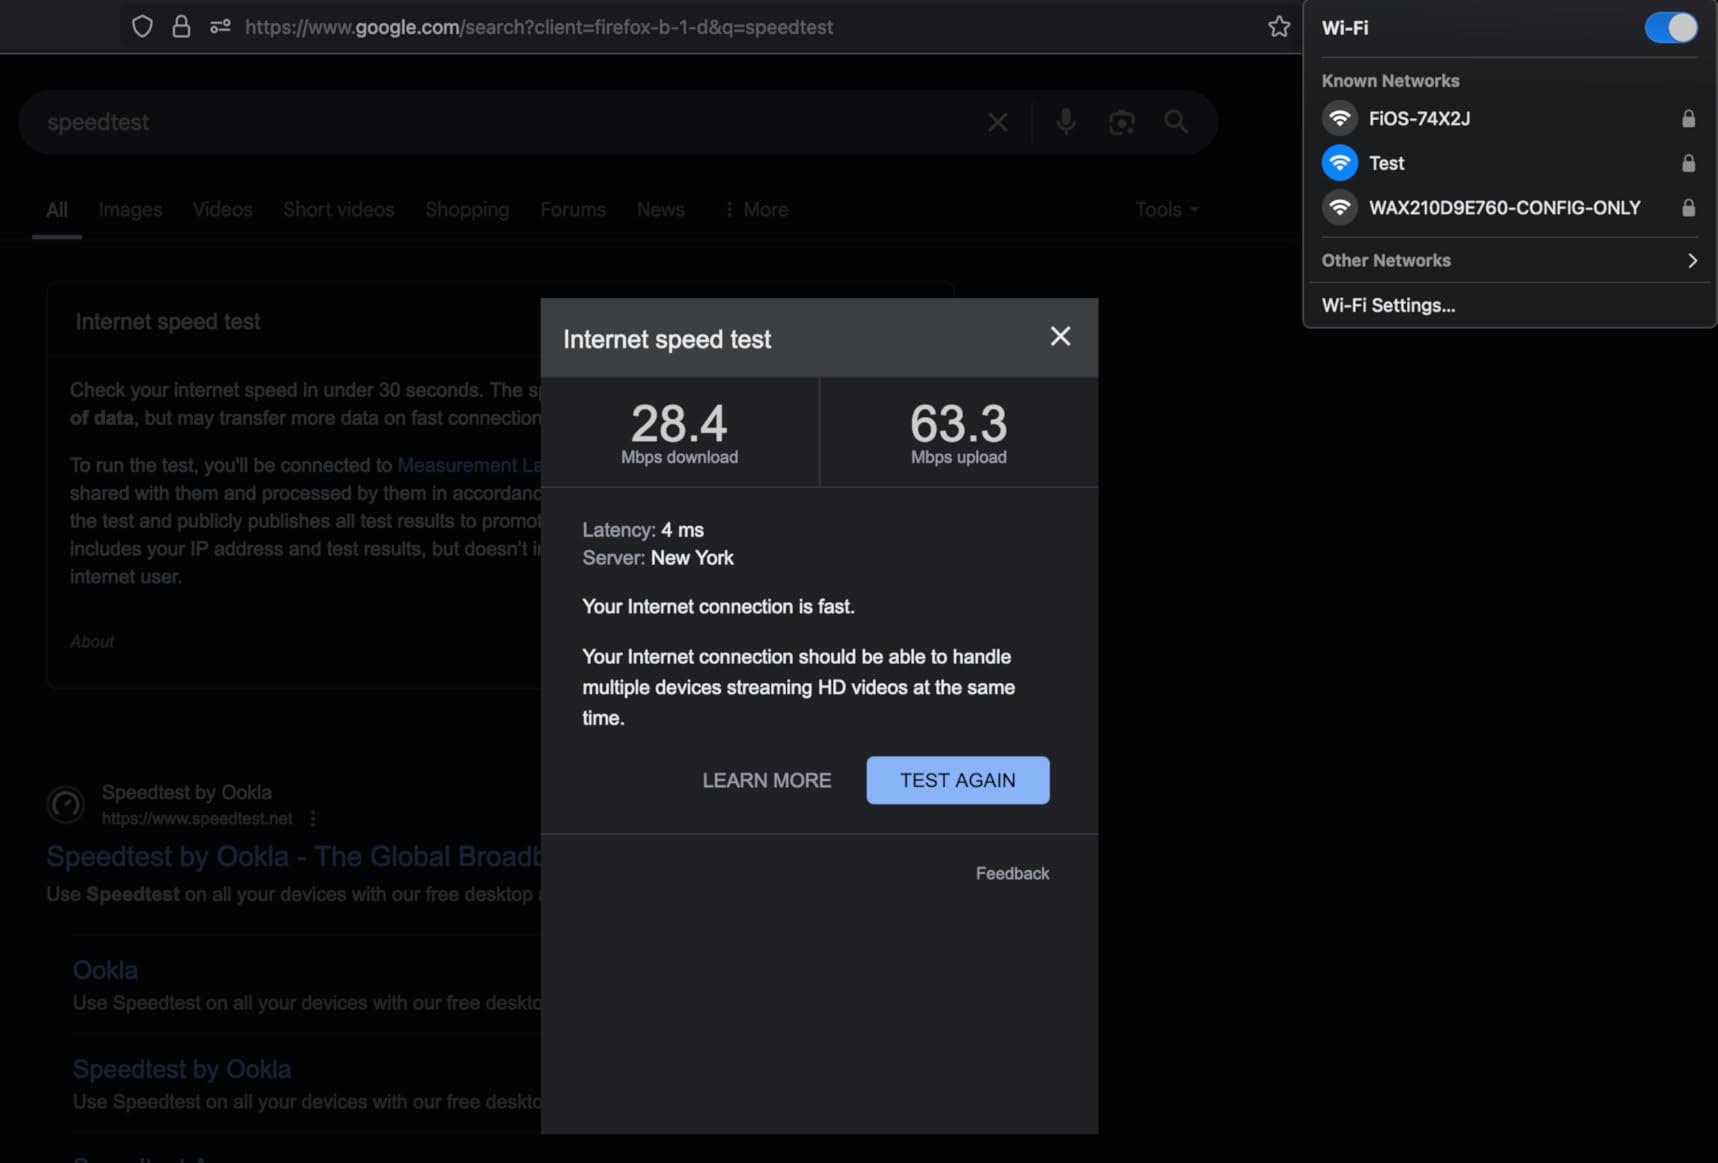Switch to the News tab
1718x1163 pixels.
tap(660, 210)
